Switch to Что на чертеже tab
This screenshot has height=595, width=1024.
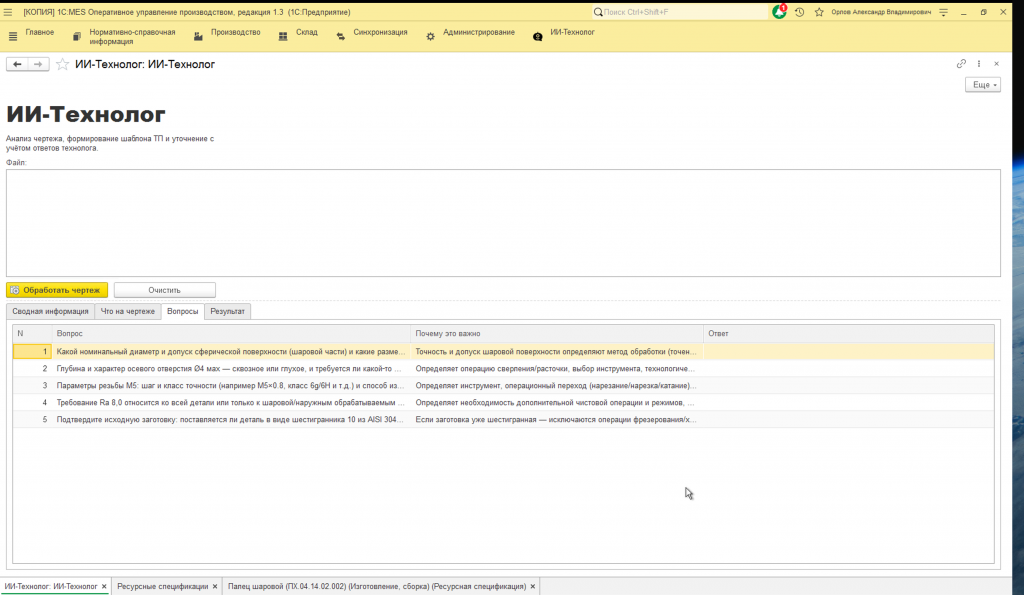(x=127, y=312)
